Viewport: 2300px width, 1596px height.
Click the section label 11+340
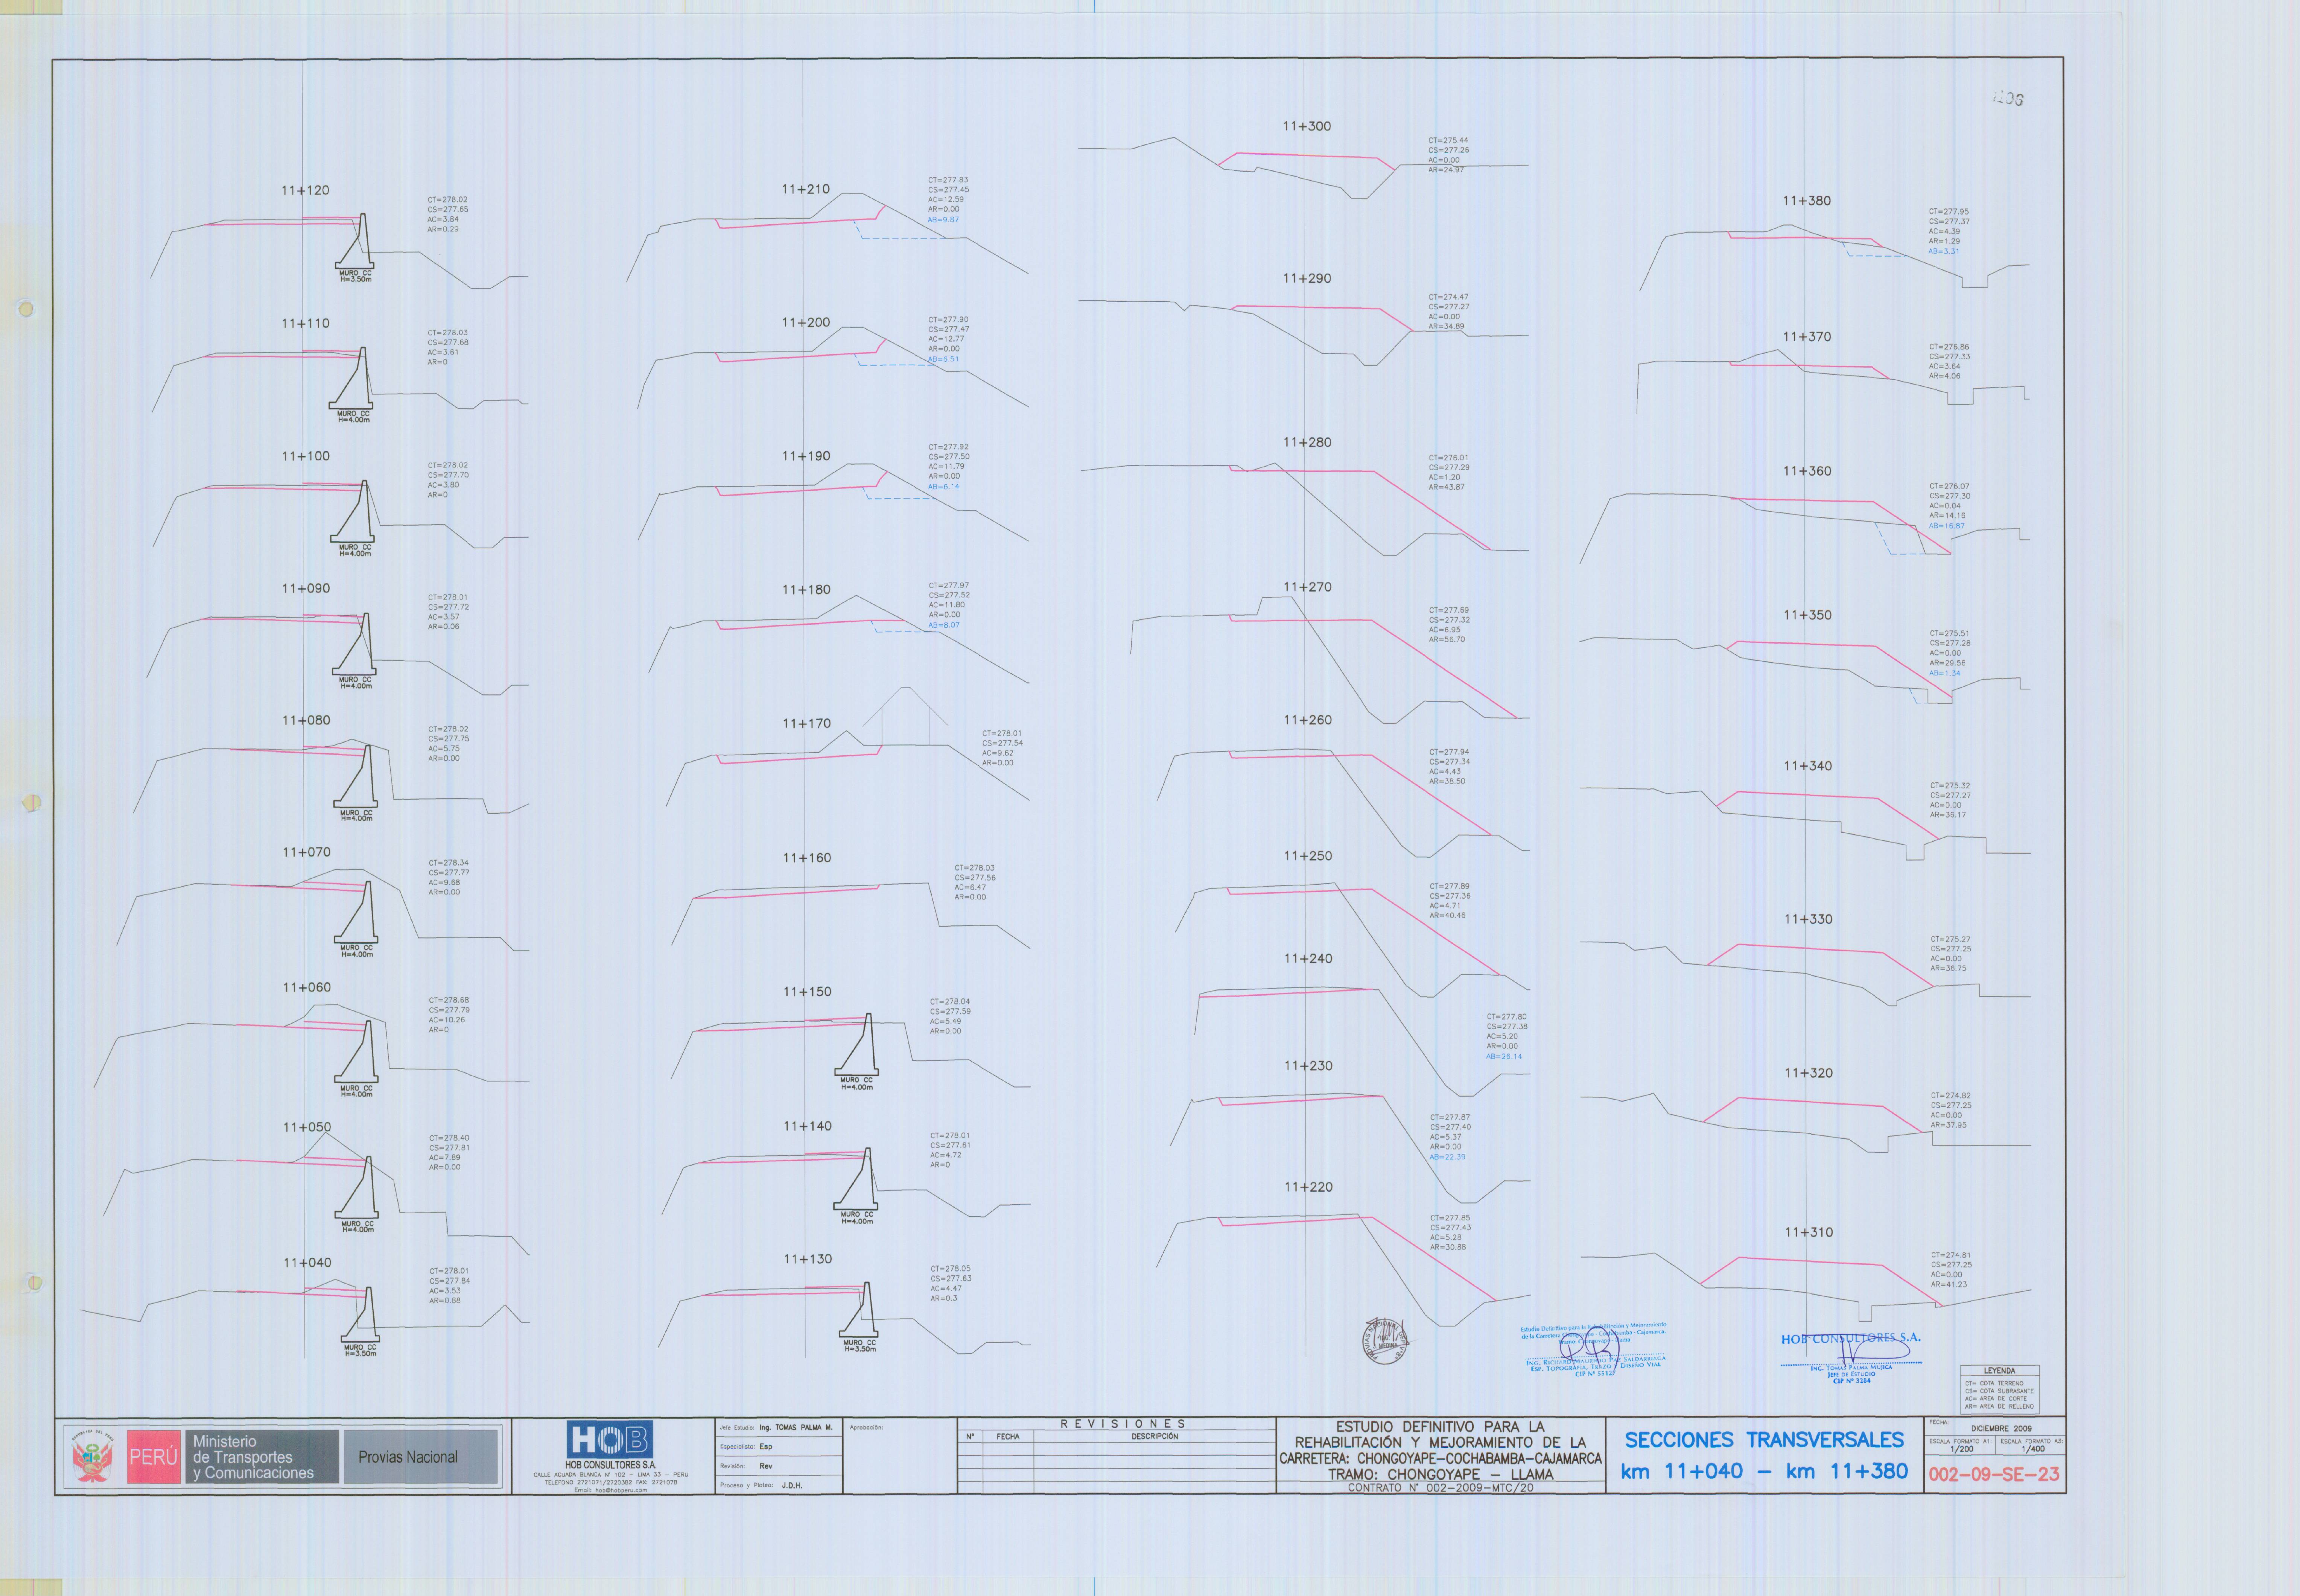click(x=1808, y=766)
